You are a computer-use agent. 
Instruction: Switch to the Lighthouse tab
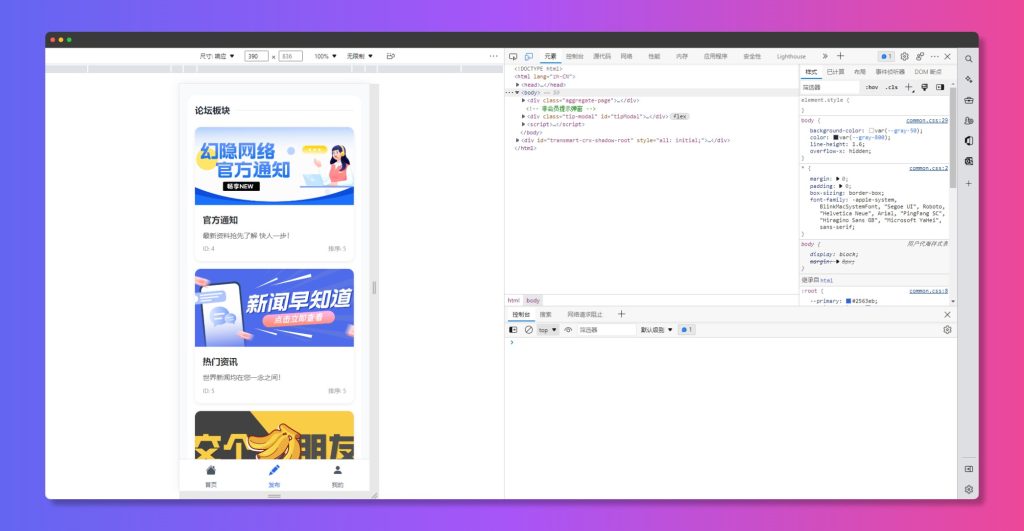791,56
